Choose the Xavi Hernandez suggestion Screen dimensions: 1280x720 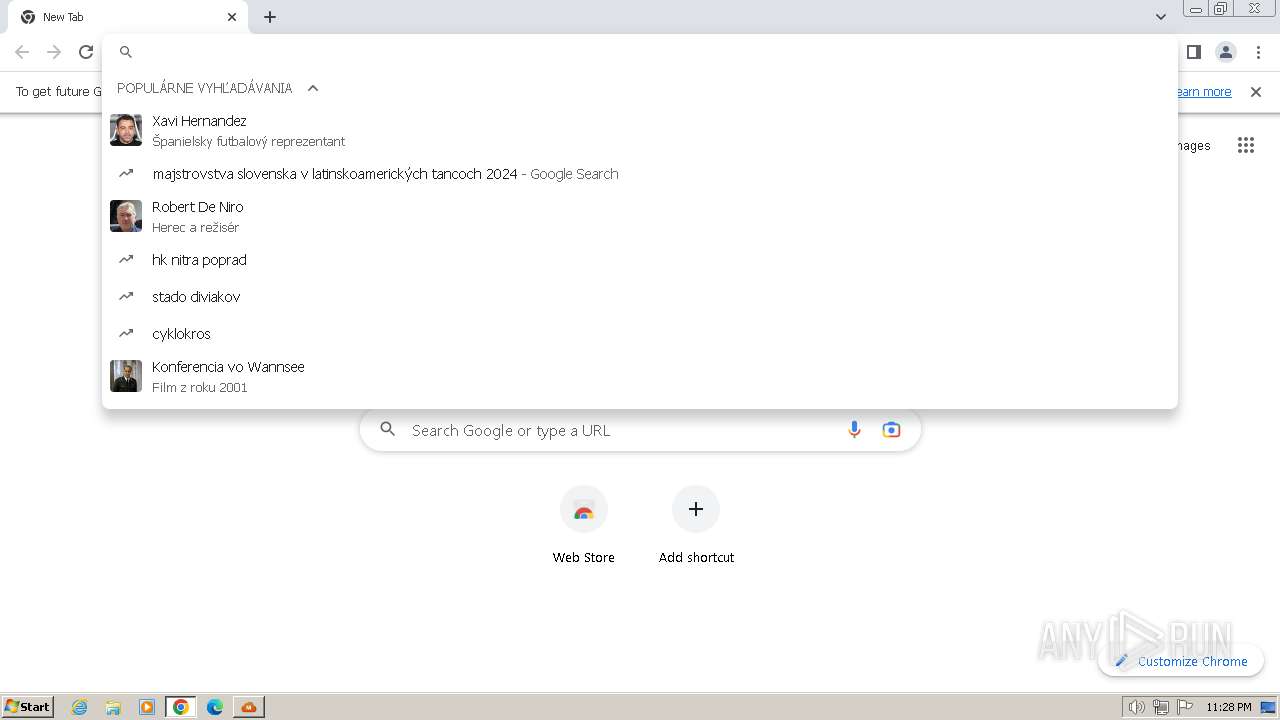[x=640, y=130]
